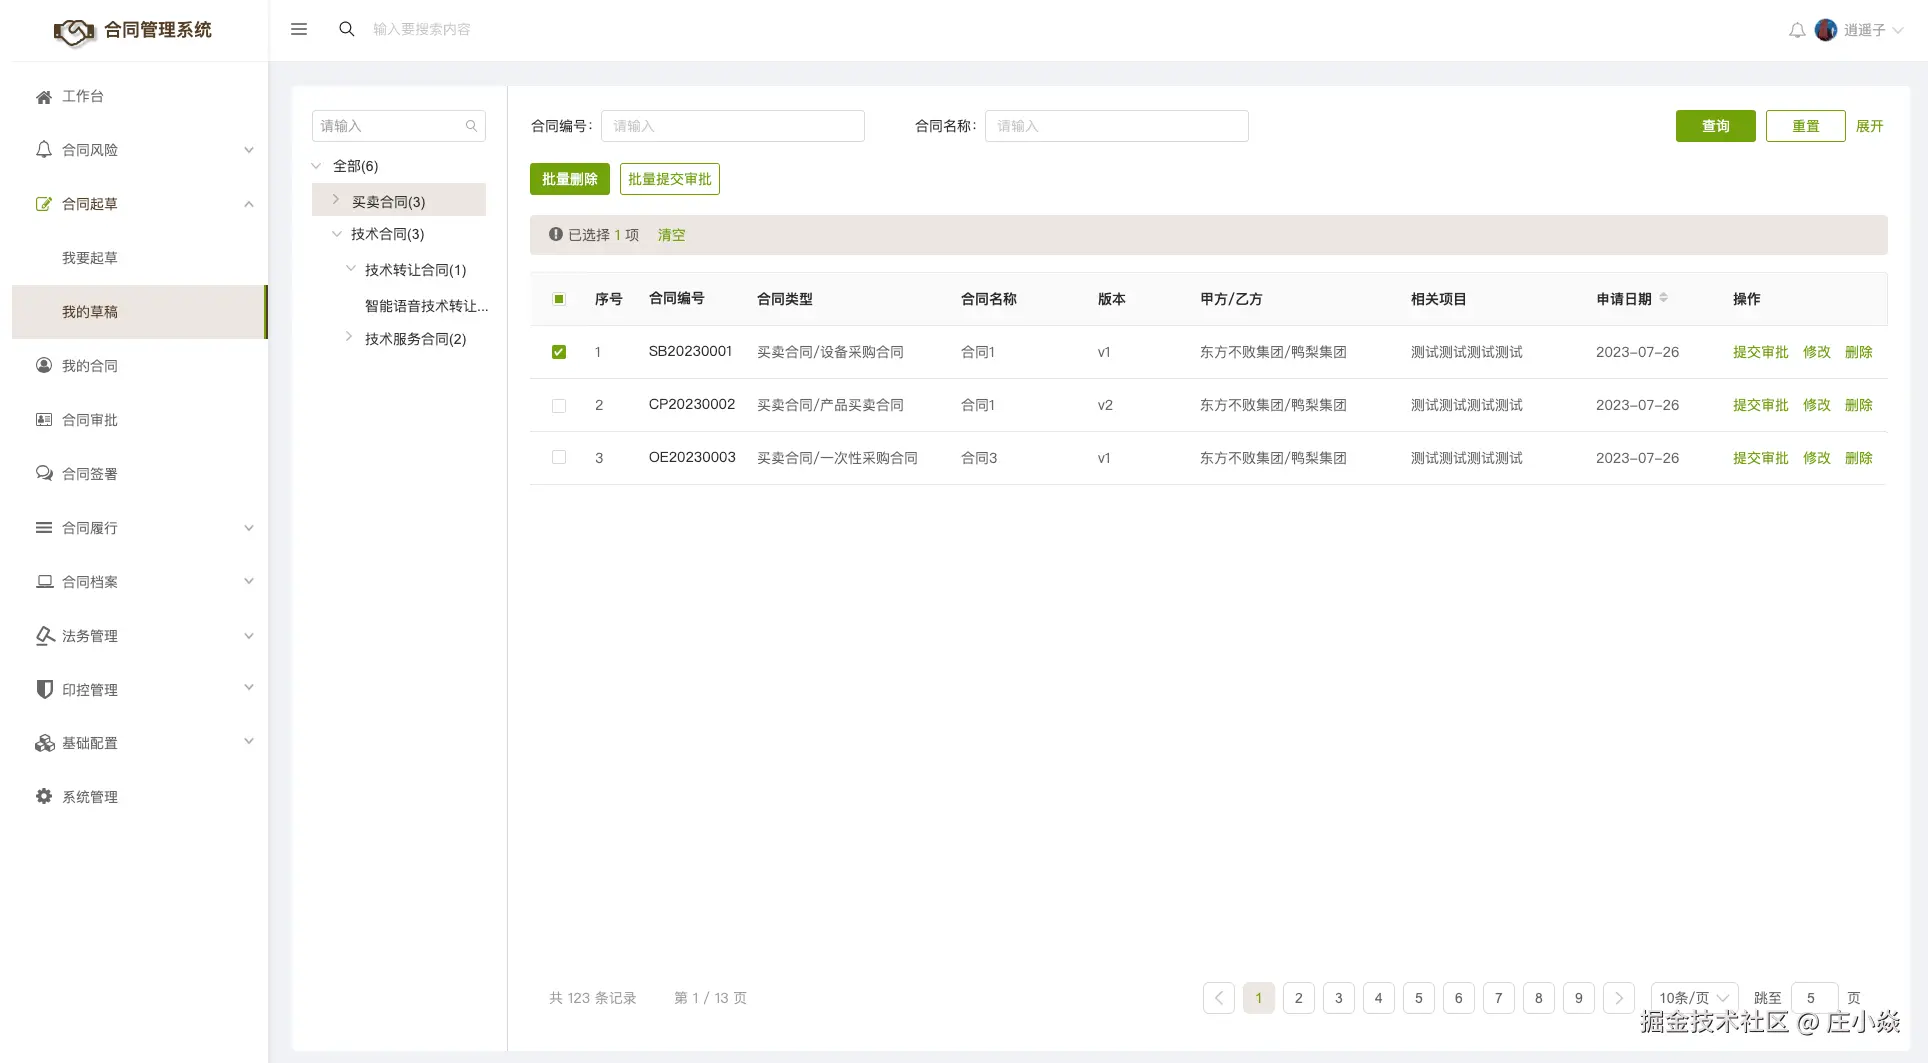
Task: Collapse the 全部(6) tree node arrow
Action: (317, 166)
